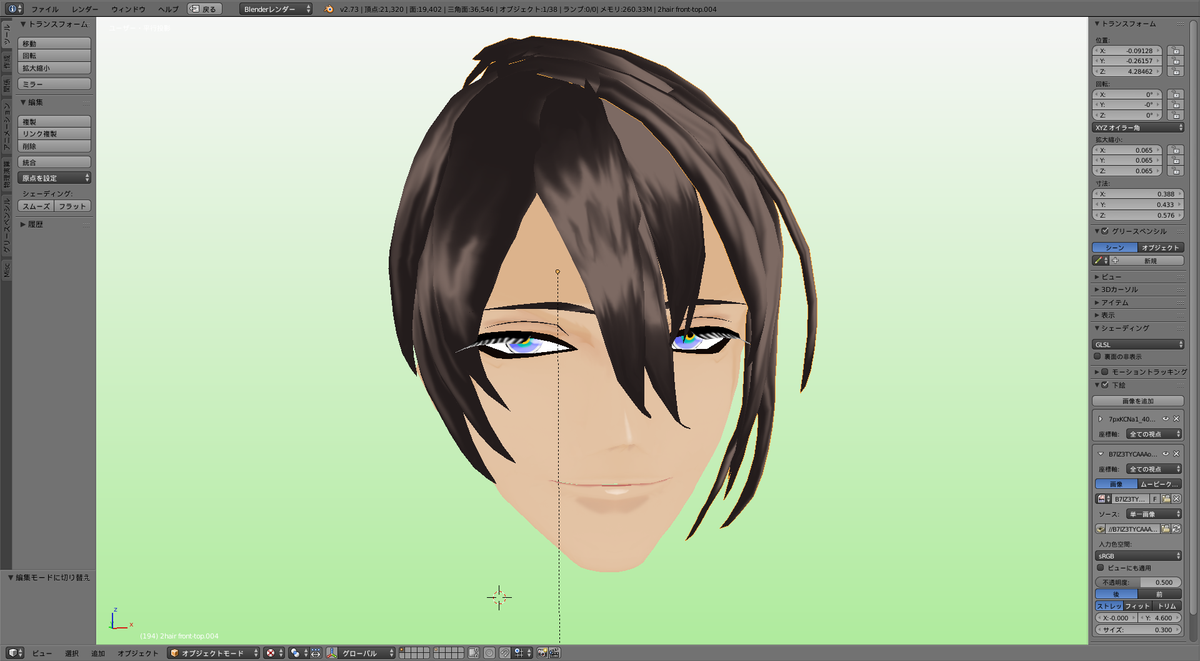The height and width of the screenshot is (661, 1200).
Task: Enable 裏面の非表示 backface culling checkbox
Action: 1098,356
